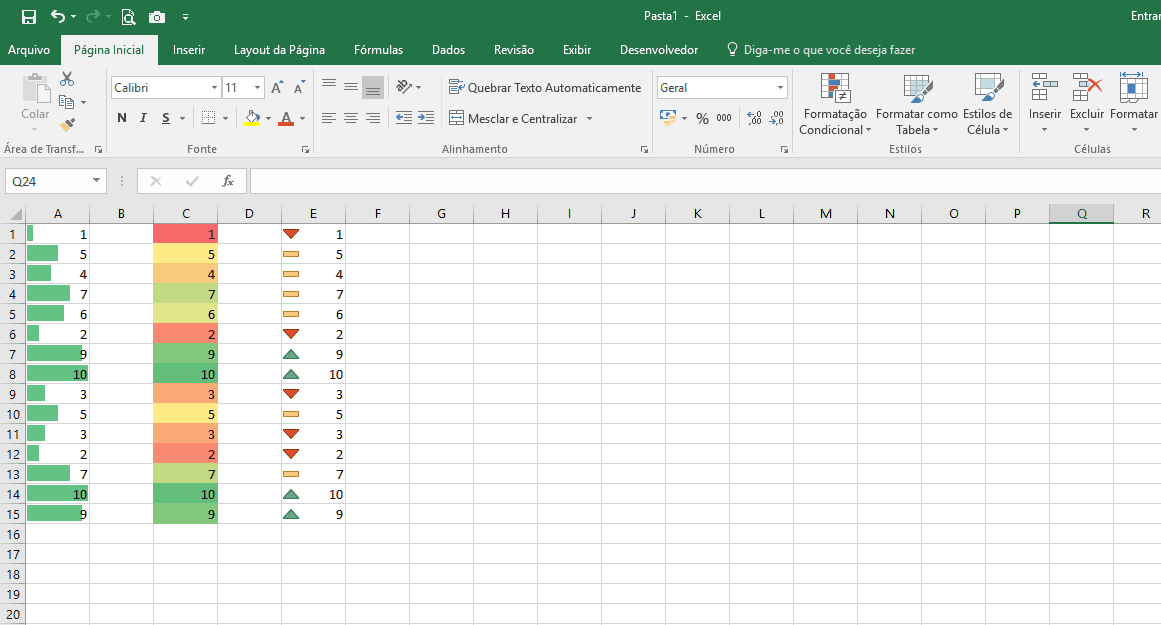Click the Percent Style icon
Image resolution: width=1161 pixels, height=625 pixels.
click(702, 118)
